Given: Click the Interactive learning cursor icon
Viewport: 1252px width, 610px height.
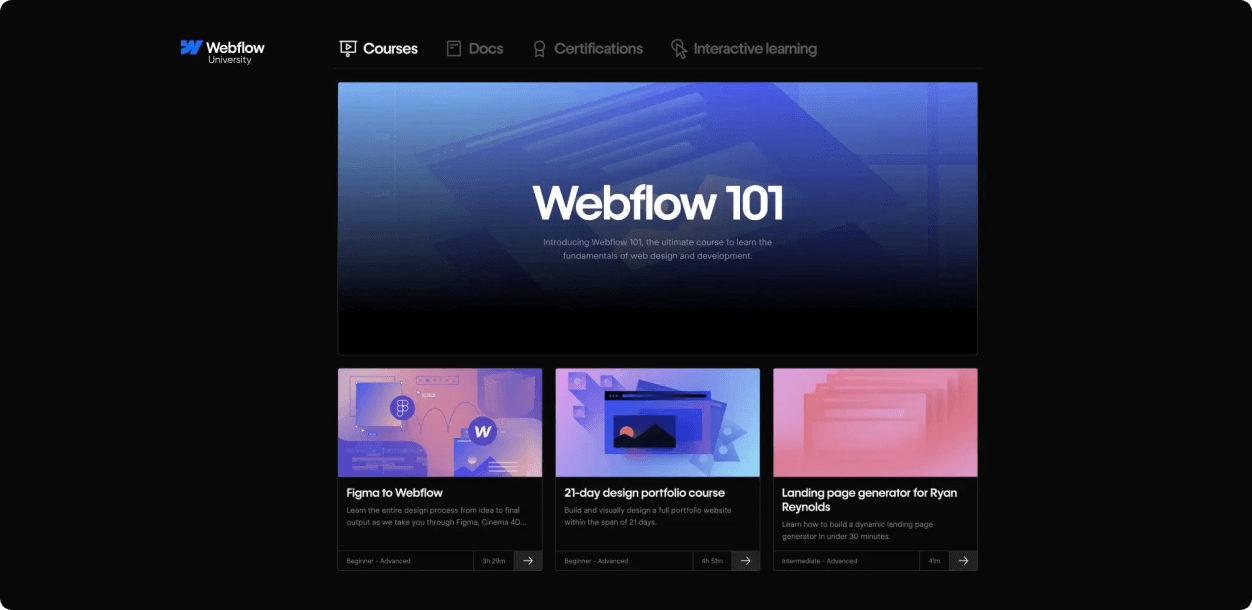Looking at the screenshot, I should 679,49.
